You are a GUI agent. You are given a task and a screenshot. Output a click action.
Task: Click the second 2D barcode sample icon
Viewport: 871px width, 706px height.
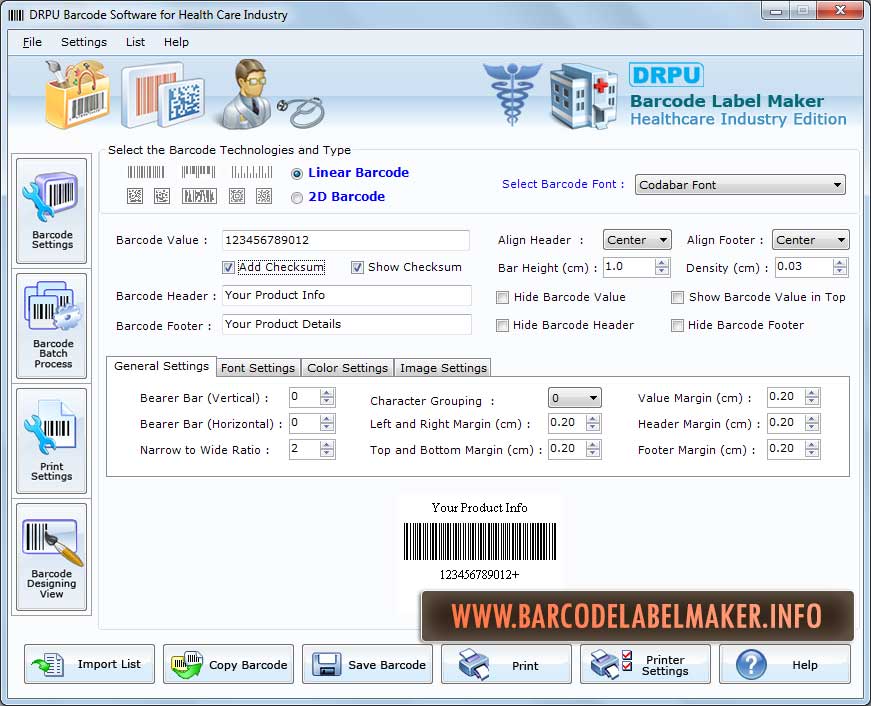162,196
